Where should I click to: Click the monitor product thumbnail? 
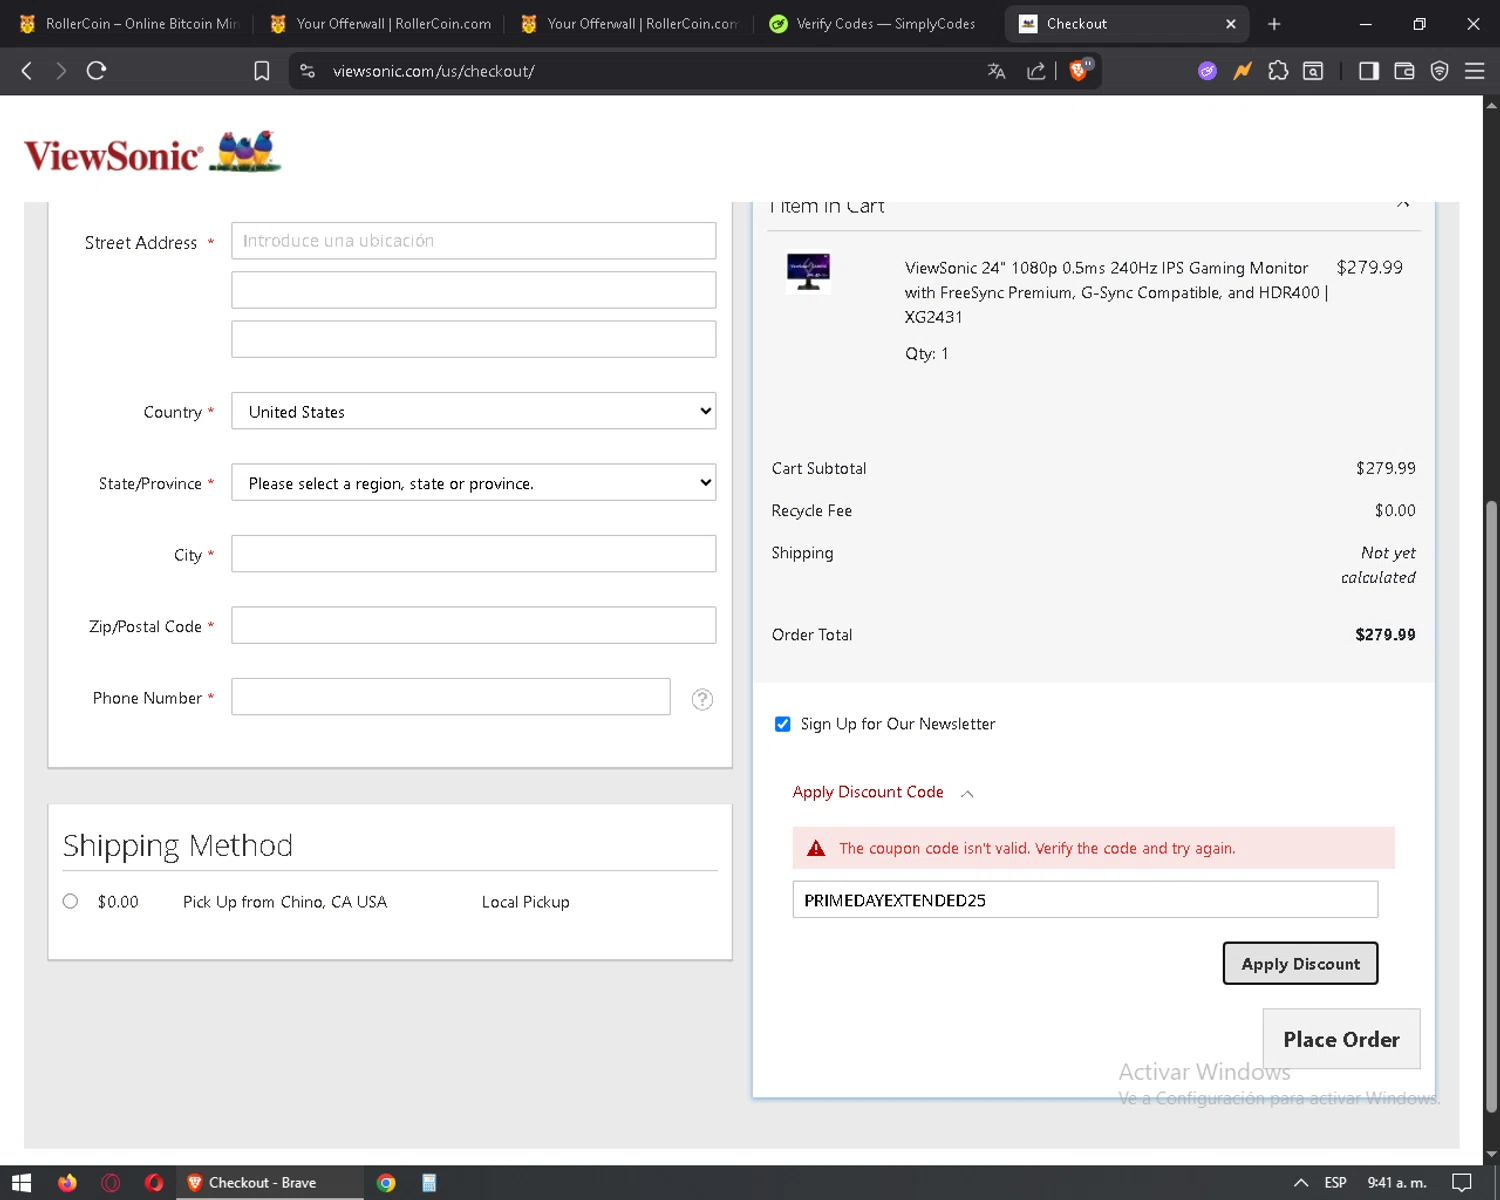(x=808, y=271)
